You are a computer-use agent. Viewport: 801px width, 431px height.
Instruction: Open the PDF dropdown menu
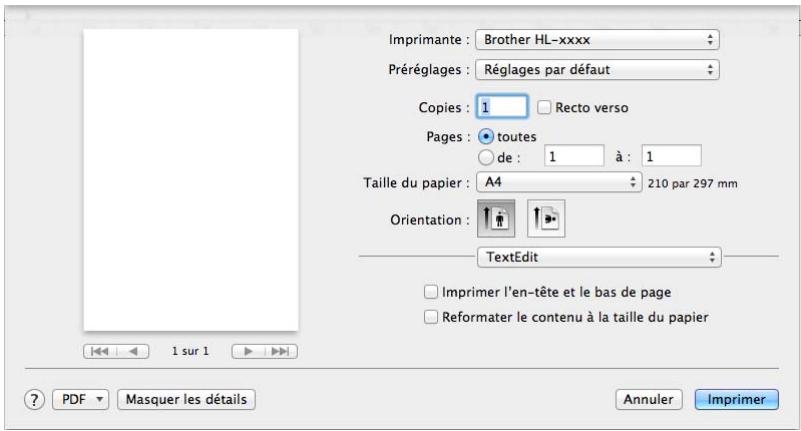pyautogui.click(x=81, y=399)
